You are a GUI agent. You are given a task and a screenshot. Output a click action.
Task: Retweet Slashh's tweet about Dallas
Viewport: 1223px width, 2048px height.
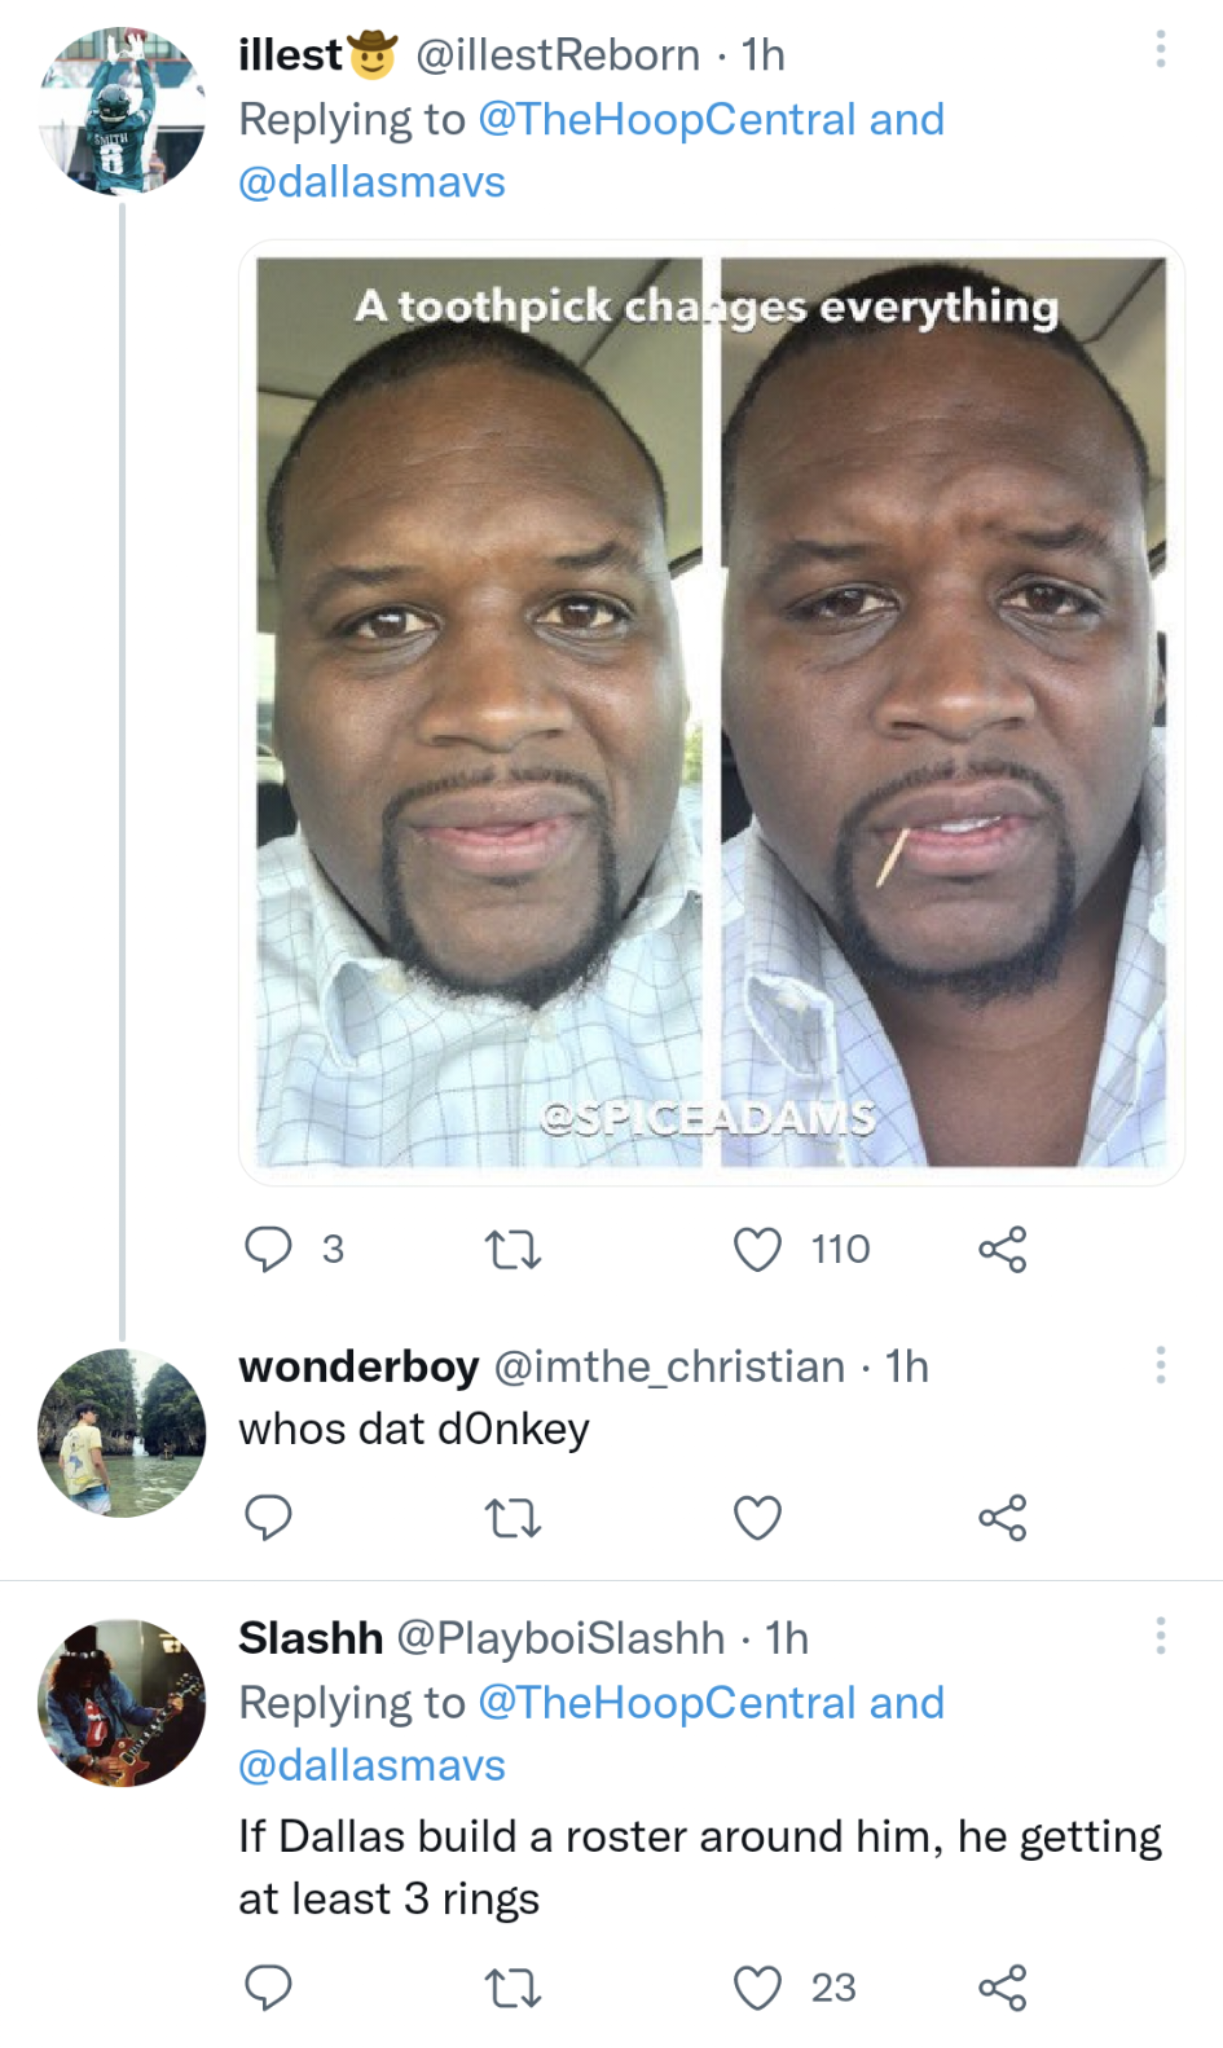(513, 1987)
